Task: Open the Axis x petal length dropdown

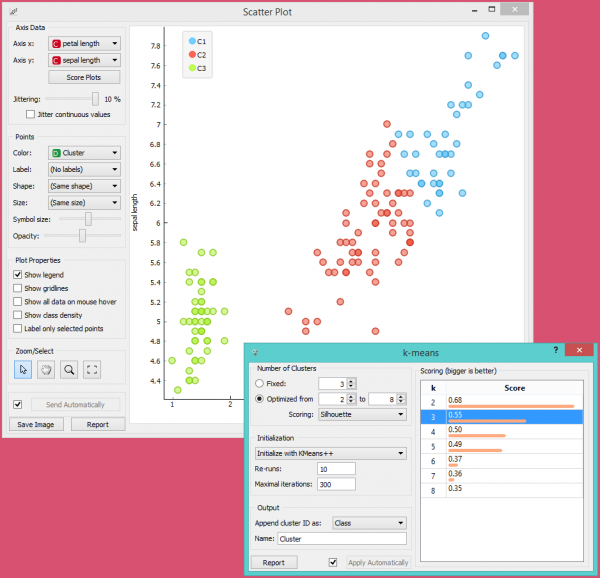Action: (84, 44)
